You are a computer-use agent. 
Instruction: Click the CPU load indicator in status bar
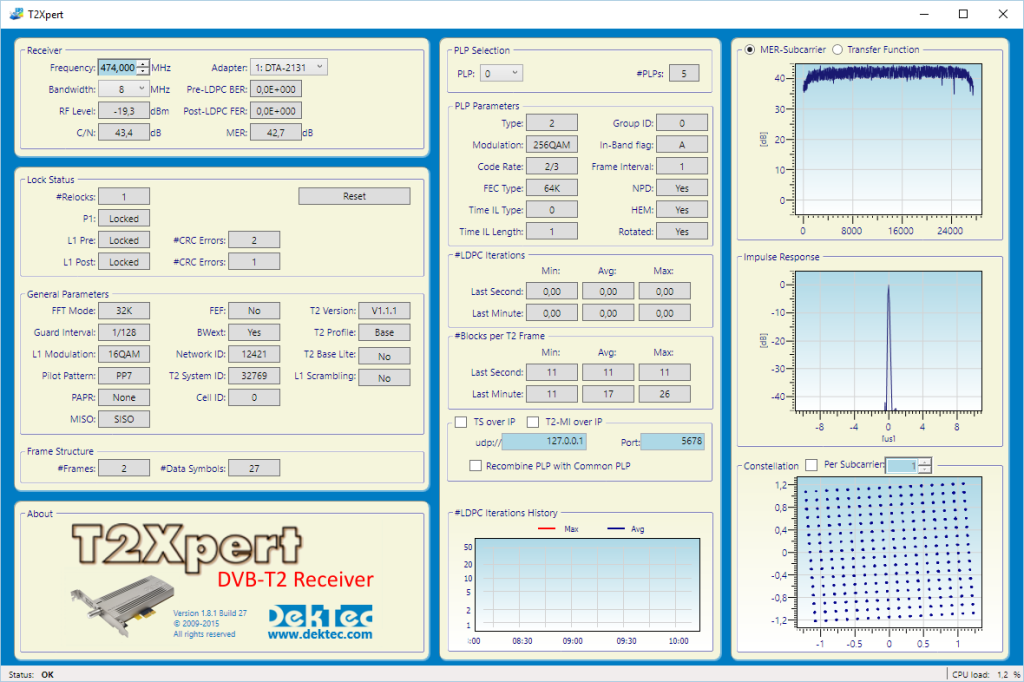click(988, 674)
